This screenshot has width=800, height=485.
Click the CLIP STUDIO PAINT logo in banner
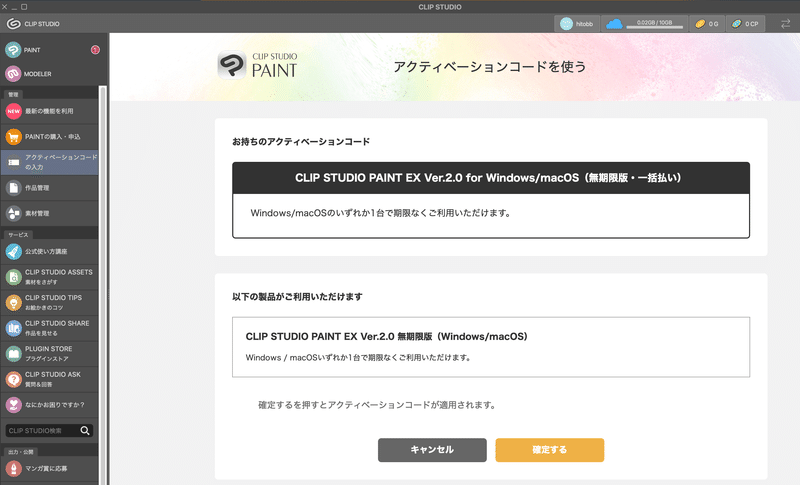click(257, 65)
